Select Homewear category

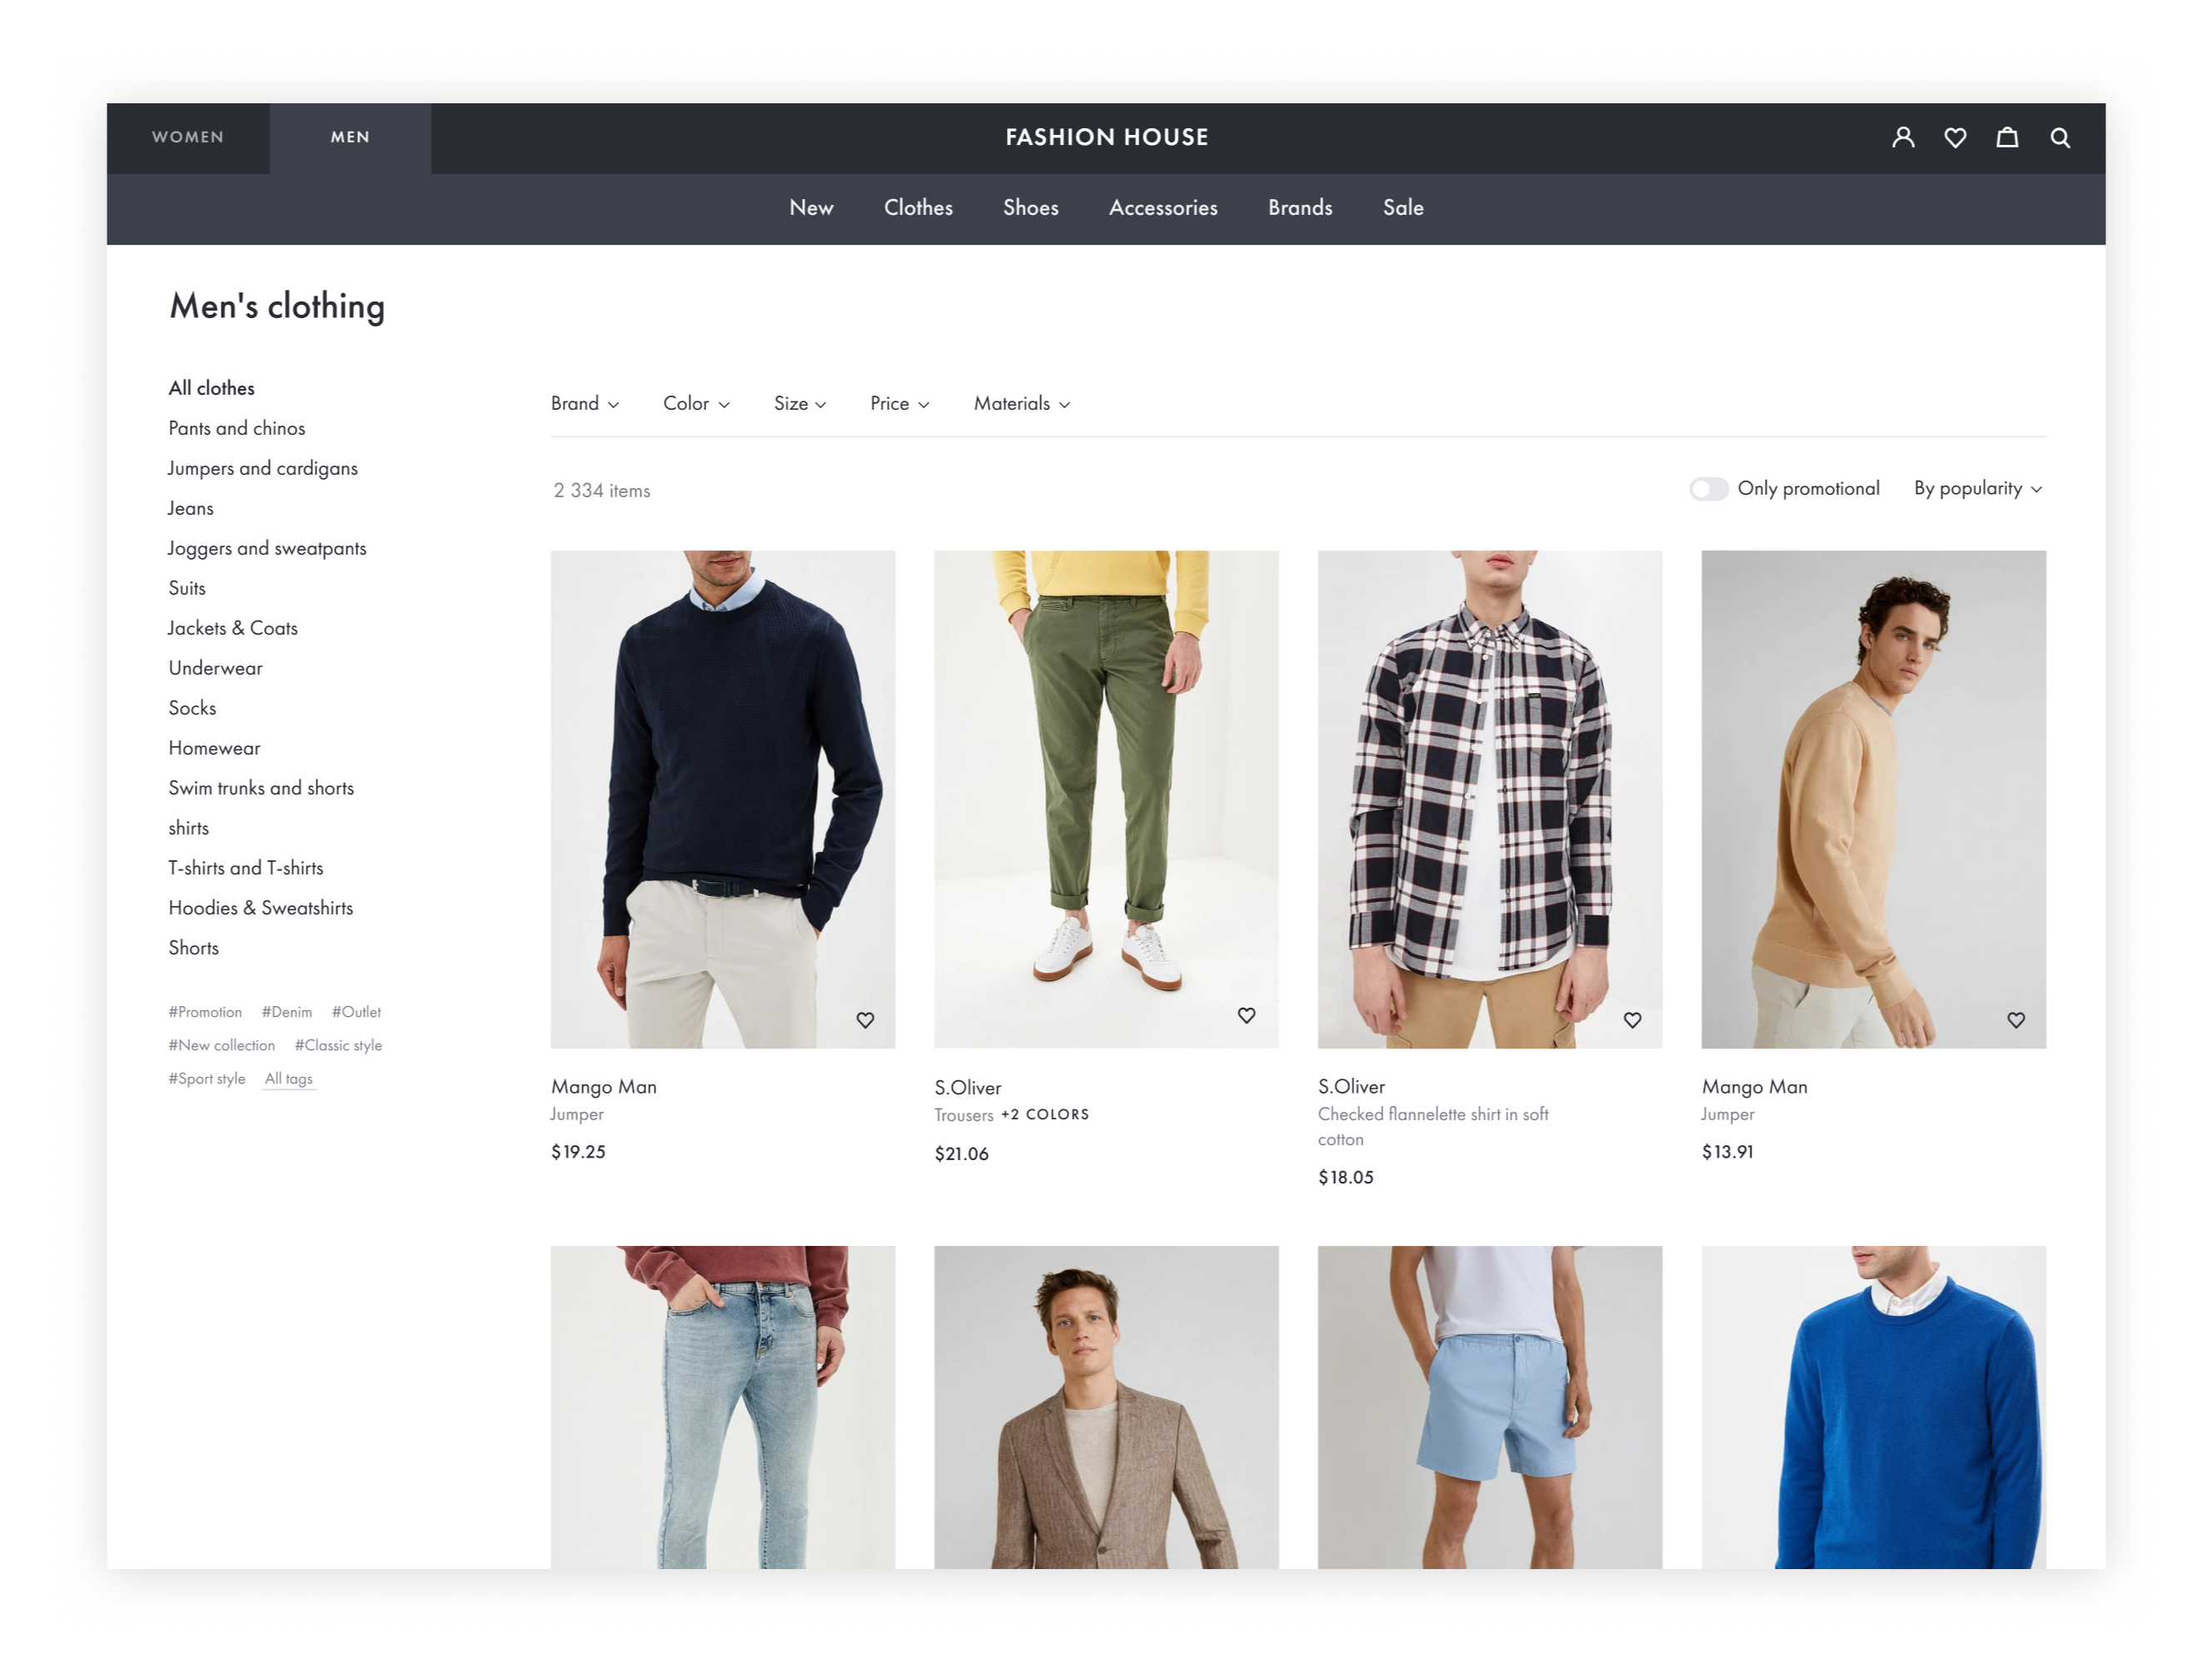tap(214, 748)
